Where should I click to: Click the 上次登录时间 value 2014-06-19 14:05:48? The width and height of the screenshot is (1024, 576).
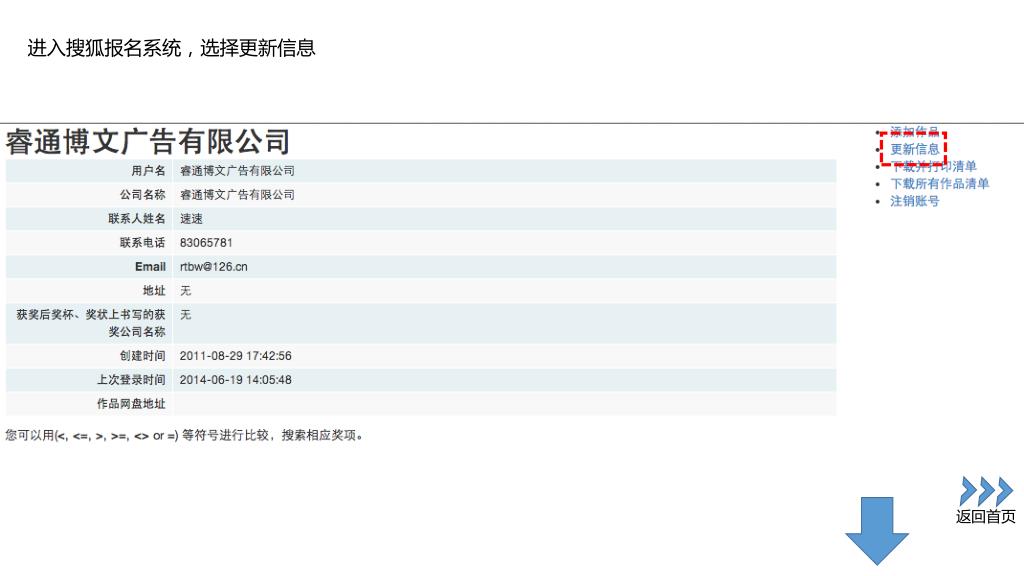235,379
